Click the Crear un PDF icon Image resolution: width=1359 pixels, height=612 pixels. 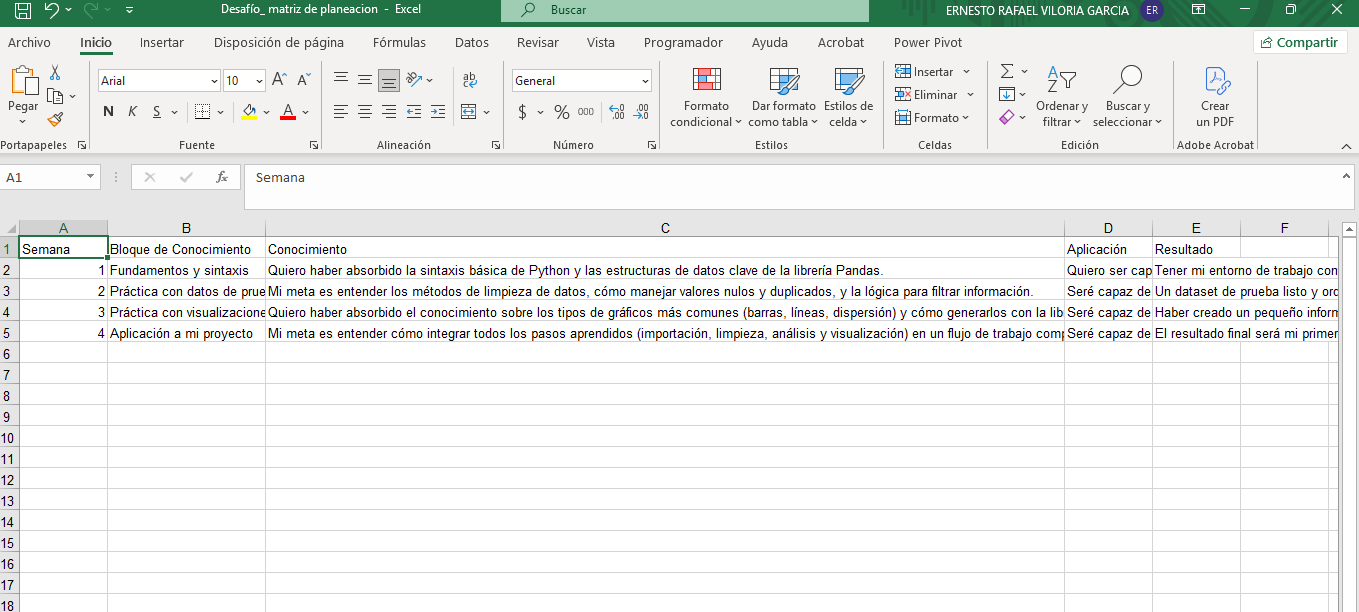point(1215,95)
